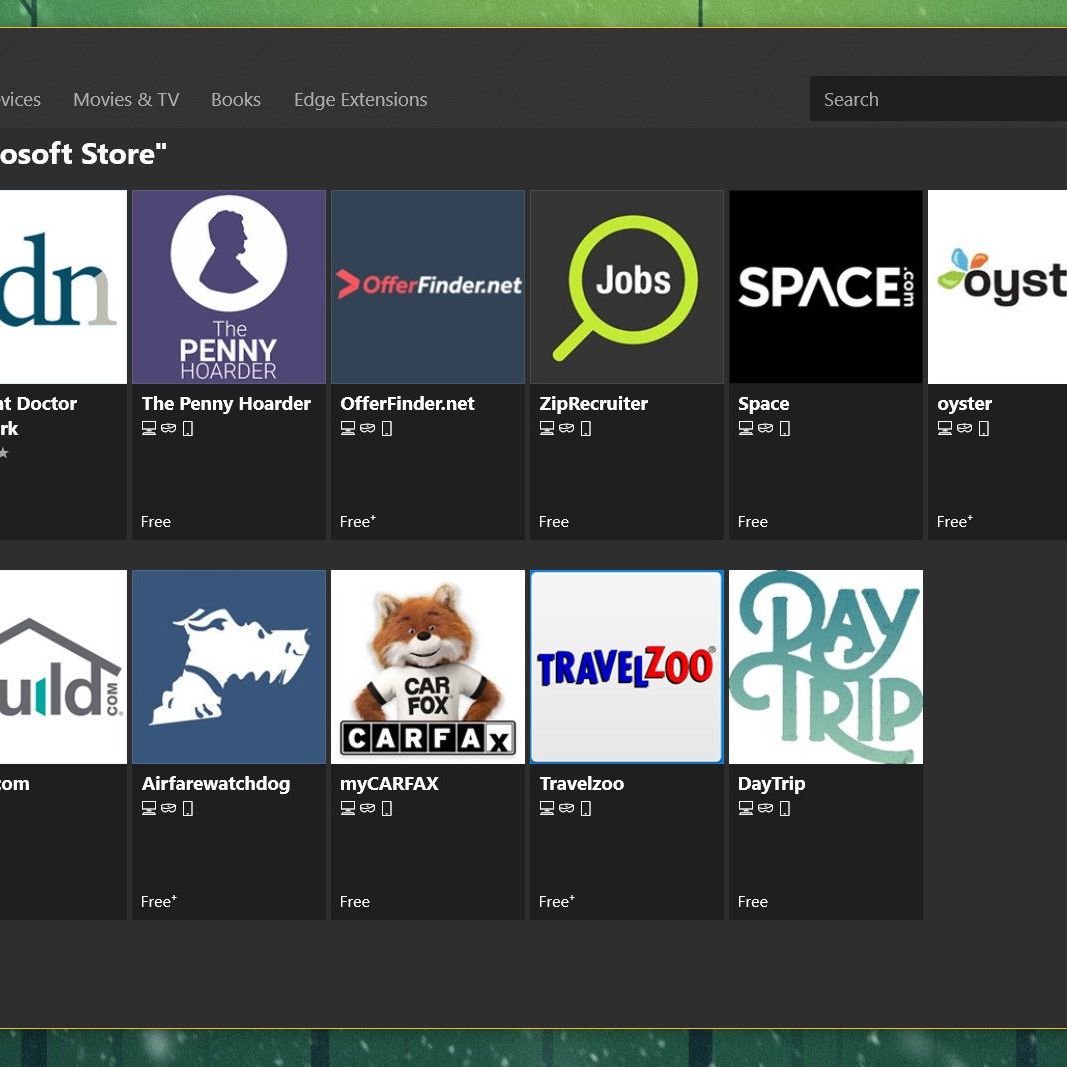The width and height of the screenshot is (1067, 1067).
Task: Click the PC device icon under DayTrip
Action: 746,808
